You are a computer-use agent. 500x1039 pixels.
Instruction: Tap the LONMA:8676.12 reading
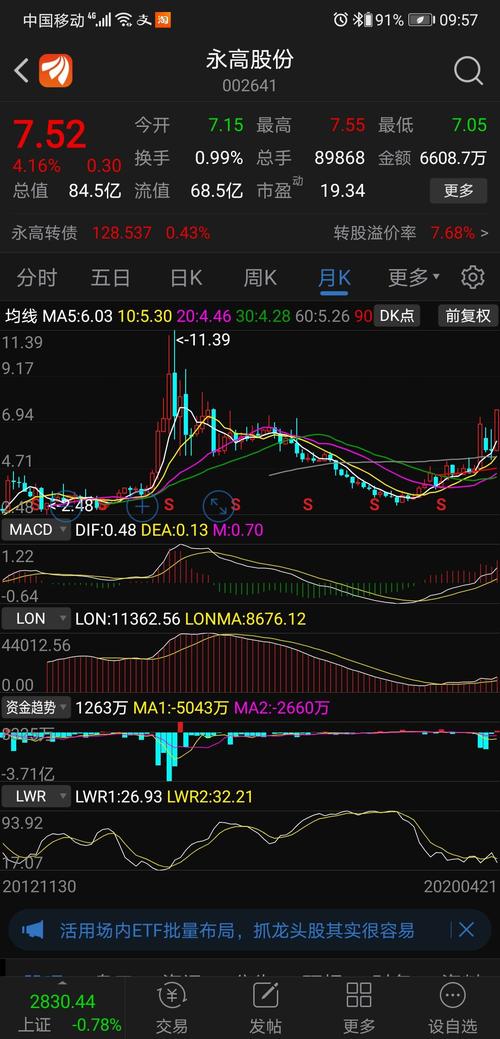coord(245,620)
